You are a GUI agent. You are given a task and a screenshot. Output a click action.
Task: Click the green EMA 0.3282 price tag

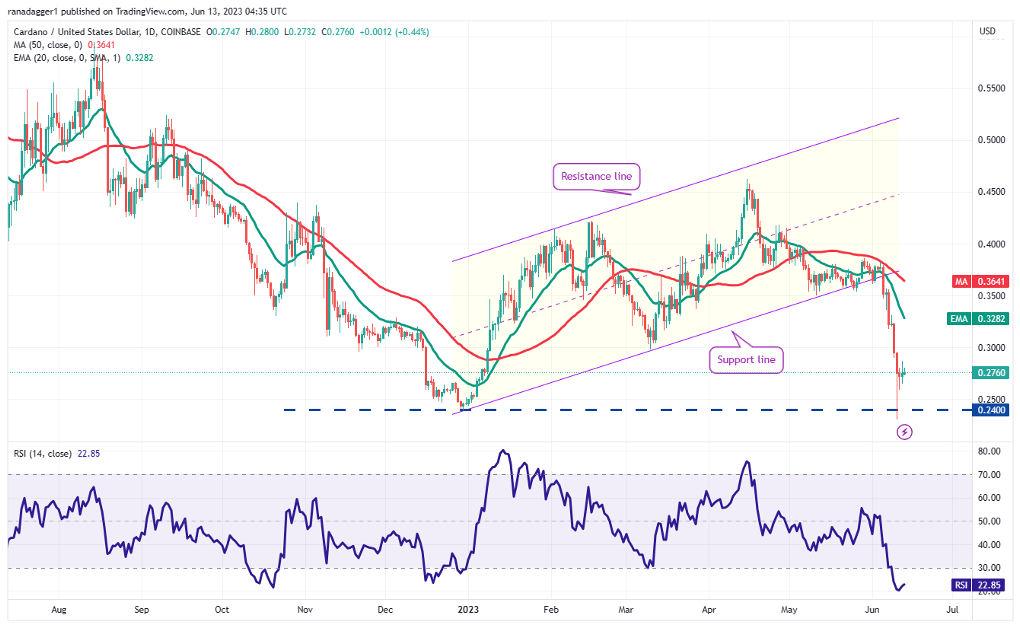(980, 319)
